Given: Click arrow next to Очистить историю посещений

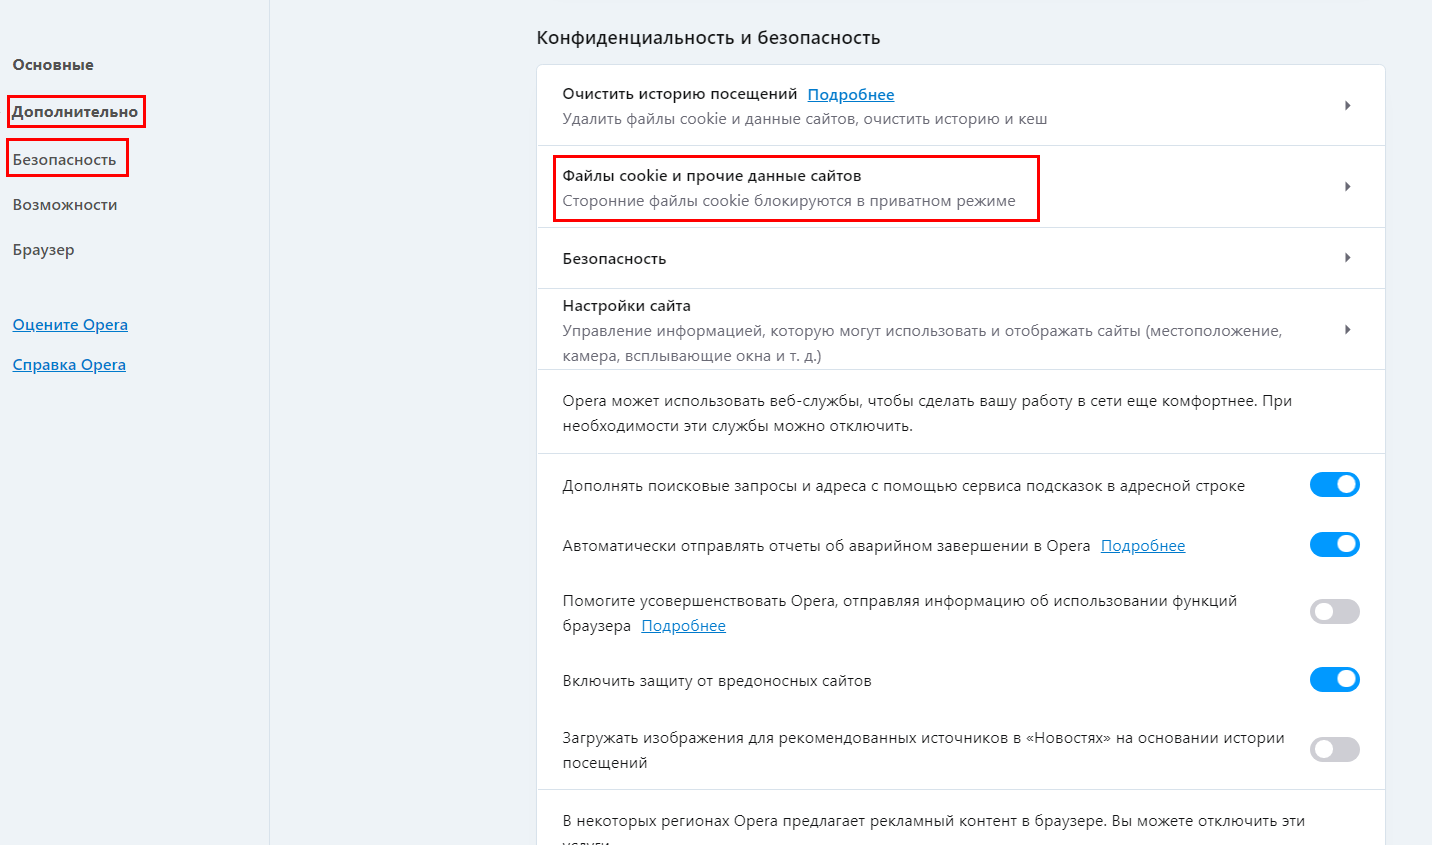Looking at the screenshot, I should pos(1347,106).
